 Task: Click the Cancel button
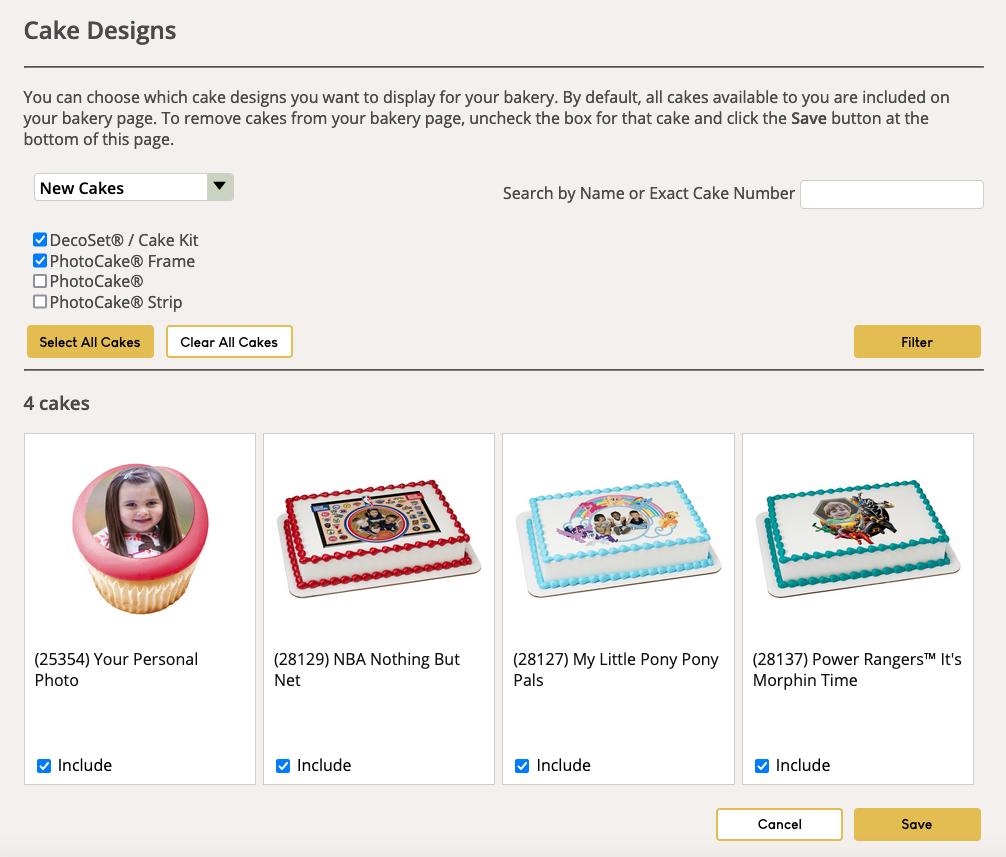[x=780, y=824]
